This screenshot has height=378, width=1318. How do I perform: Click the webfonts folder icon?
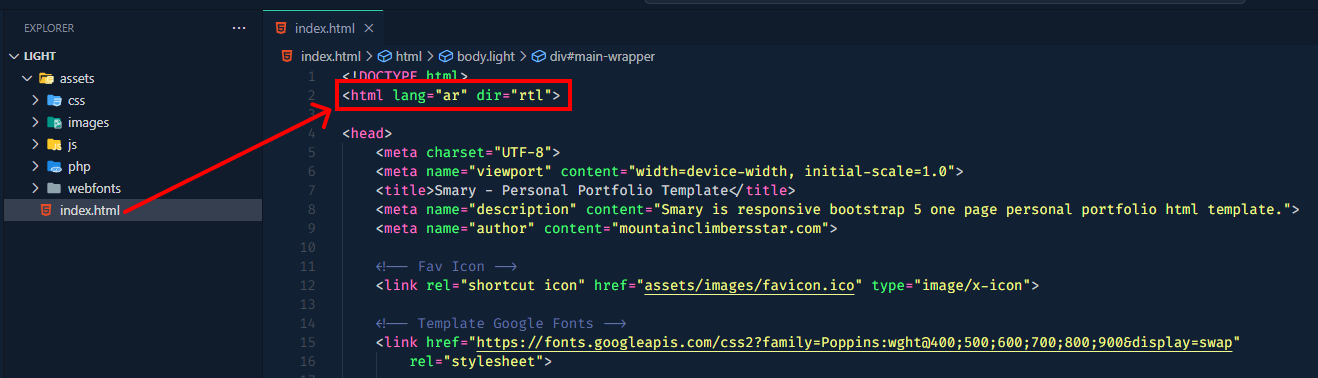click(55, 188)
